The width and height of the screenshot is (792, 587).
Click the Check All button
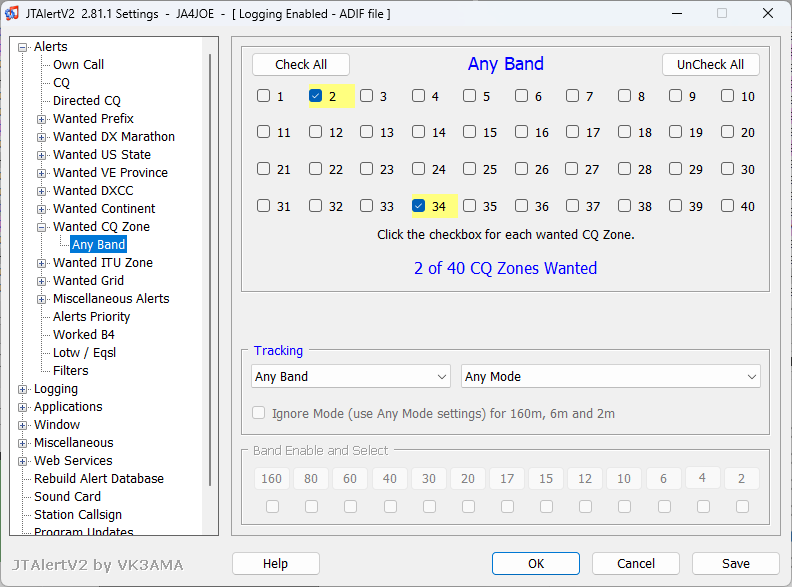coord(301,65)
